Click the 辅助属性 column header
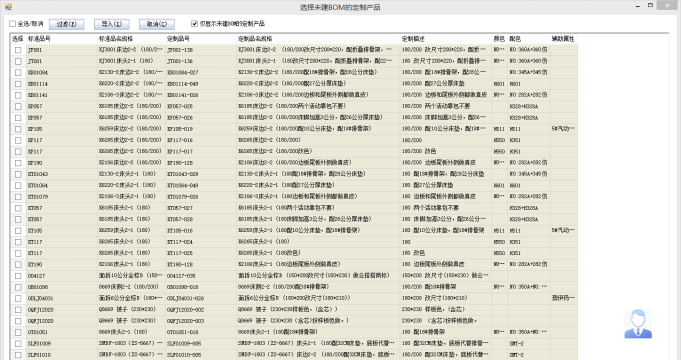Image resolution: width=681 pixels, height=360 pixels. 564,39
